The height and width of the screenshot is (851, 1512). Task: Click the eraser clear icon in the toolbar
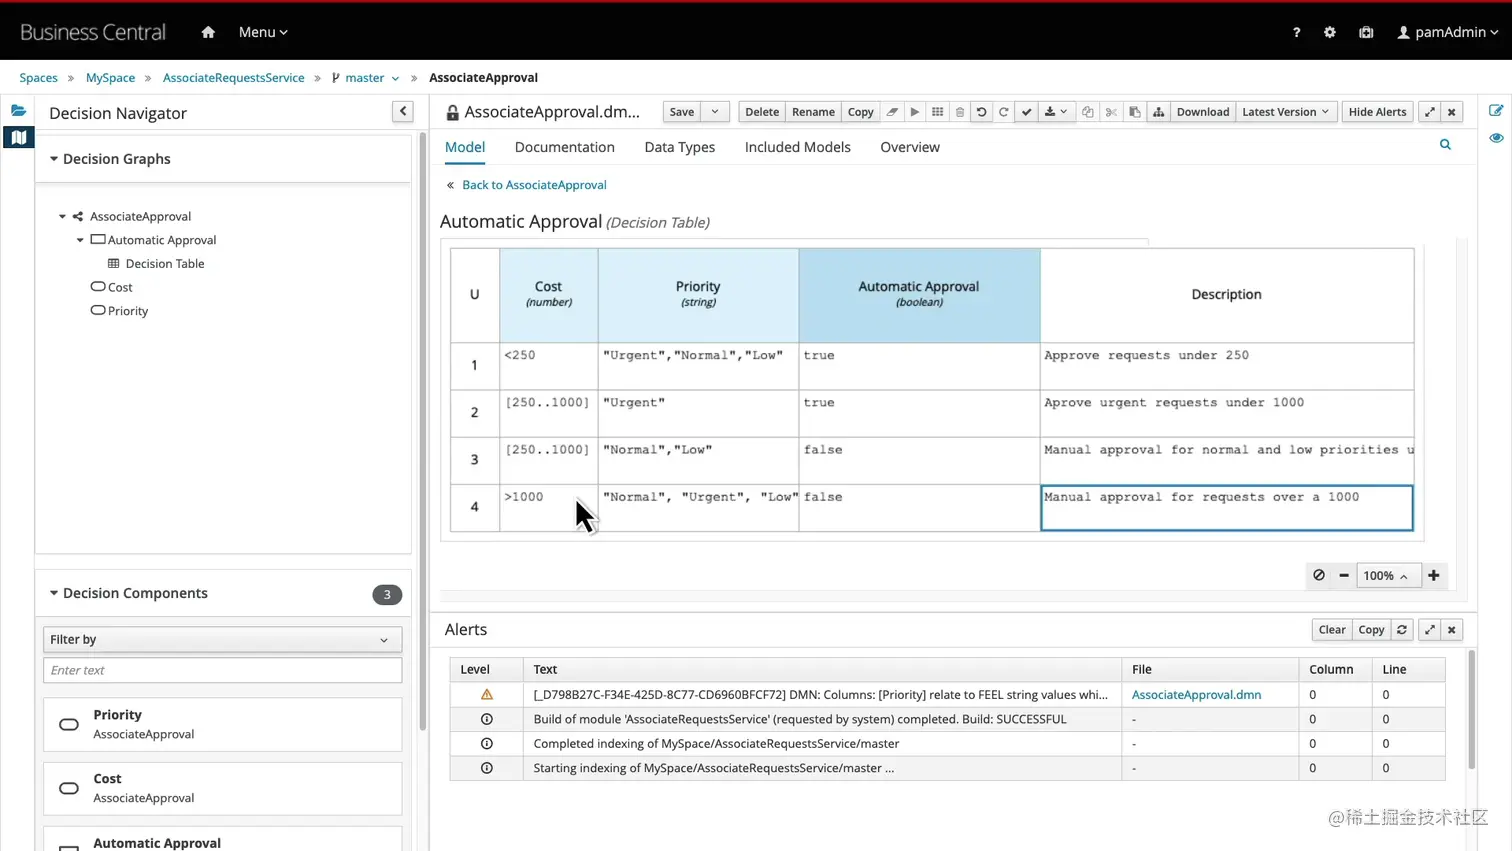point(892,112)
